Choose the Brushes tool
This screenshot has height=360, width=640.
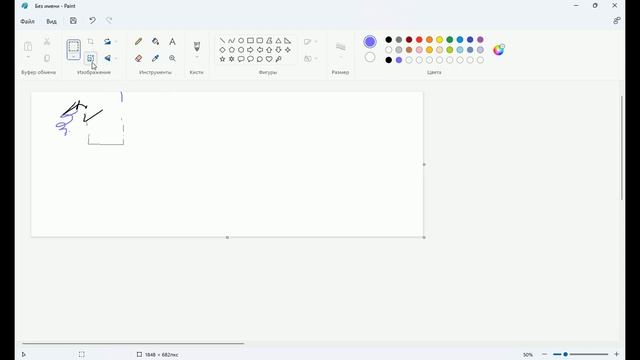point(197,46)
